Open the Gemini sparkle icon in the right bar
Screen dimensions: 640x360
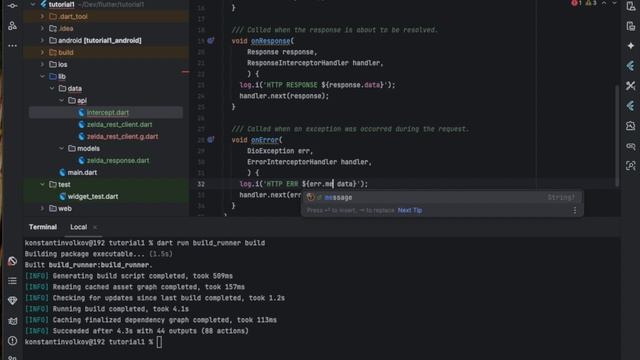(631, 46)
